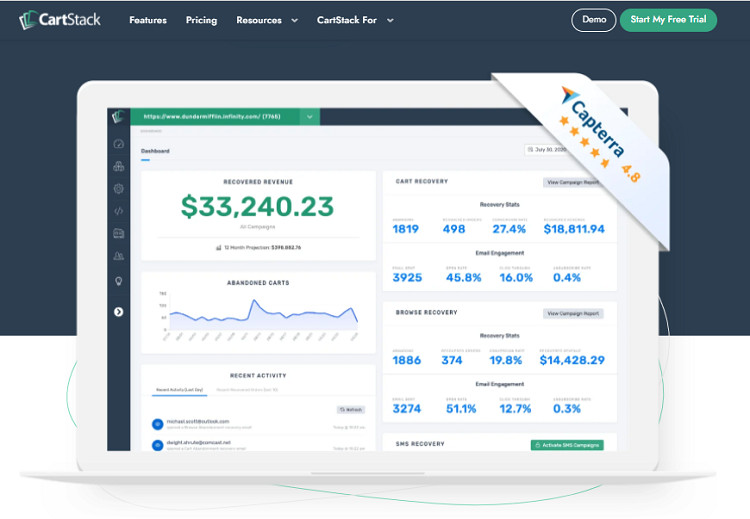Click Start My Free Trial button
The image size is (750, 519).
tap(668, 20)
